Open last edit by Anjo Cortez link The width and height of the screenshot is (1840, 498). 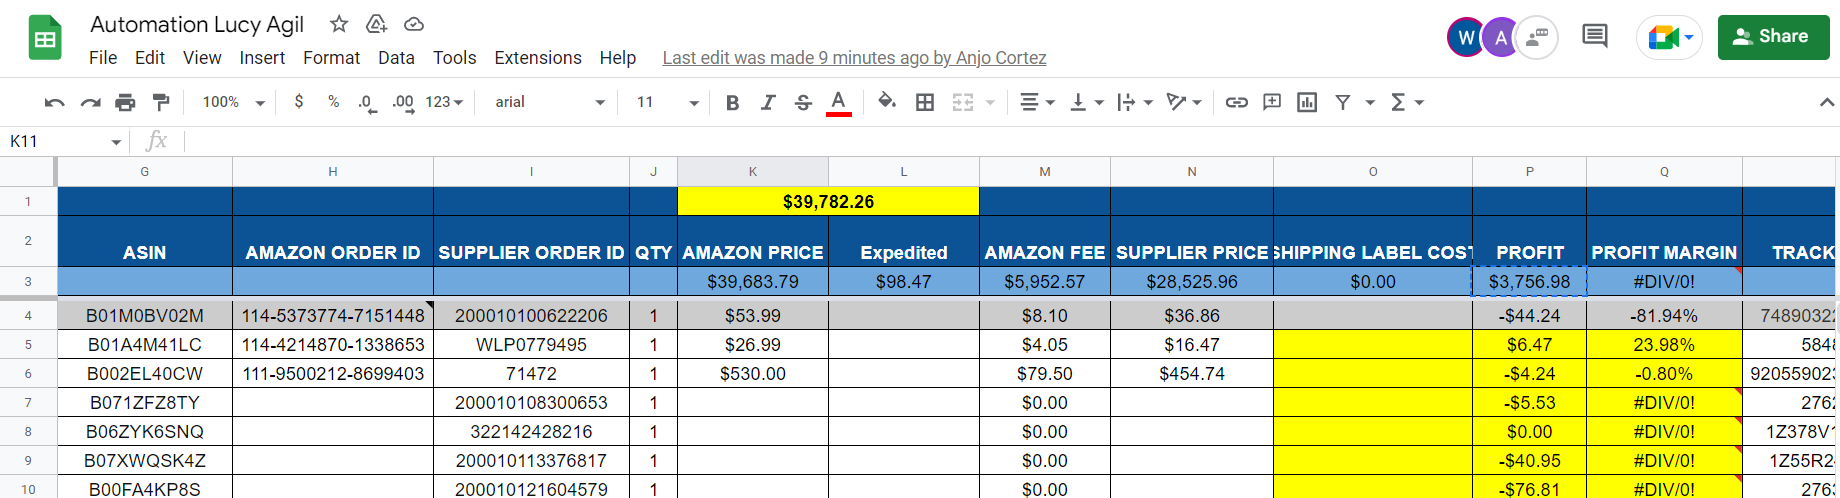(854, 58)
